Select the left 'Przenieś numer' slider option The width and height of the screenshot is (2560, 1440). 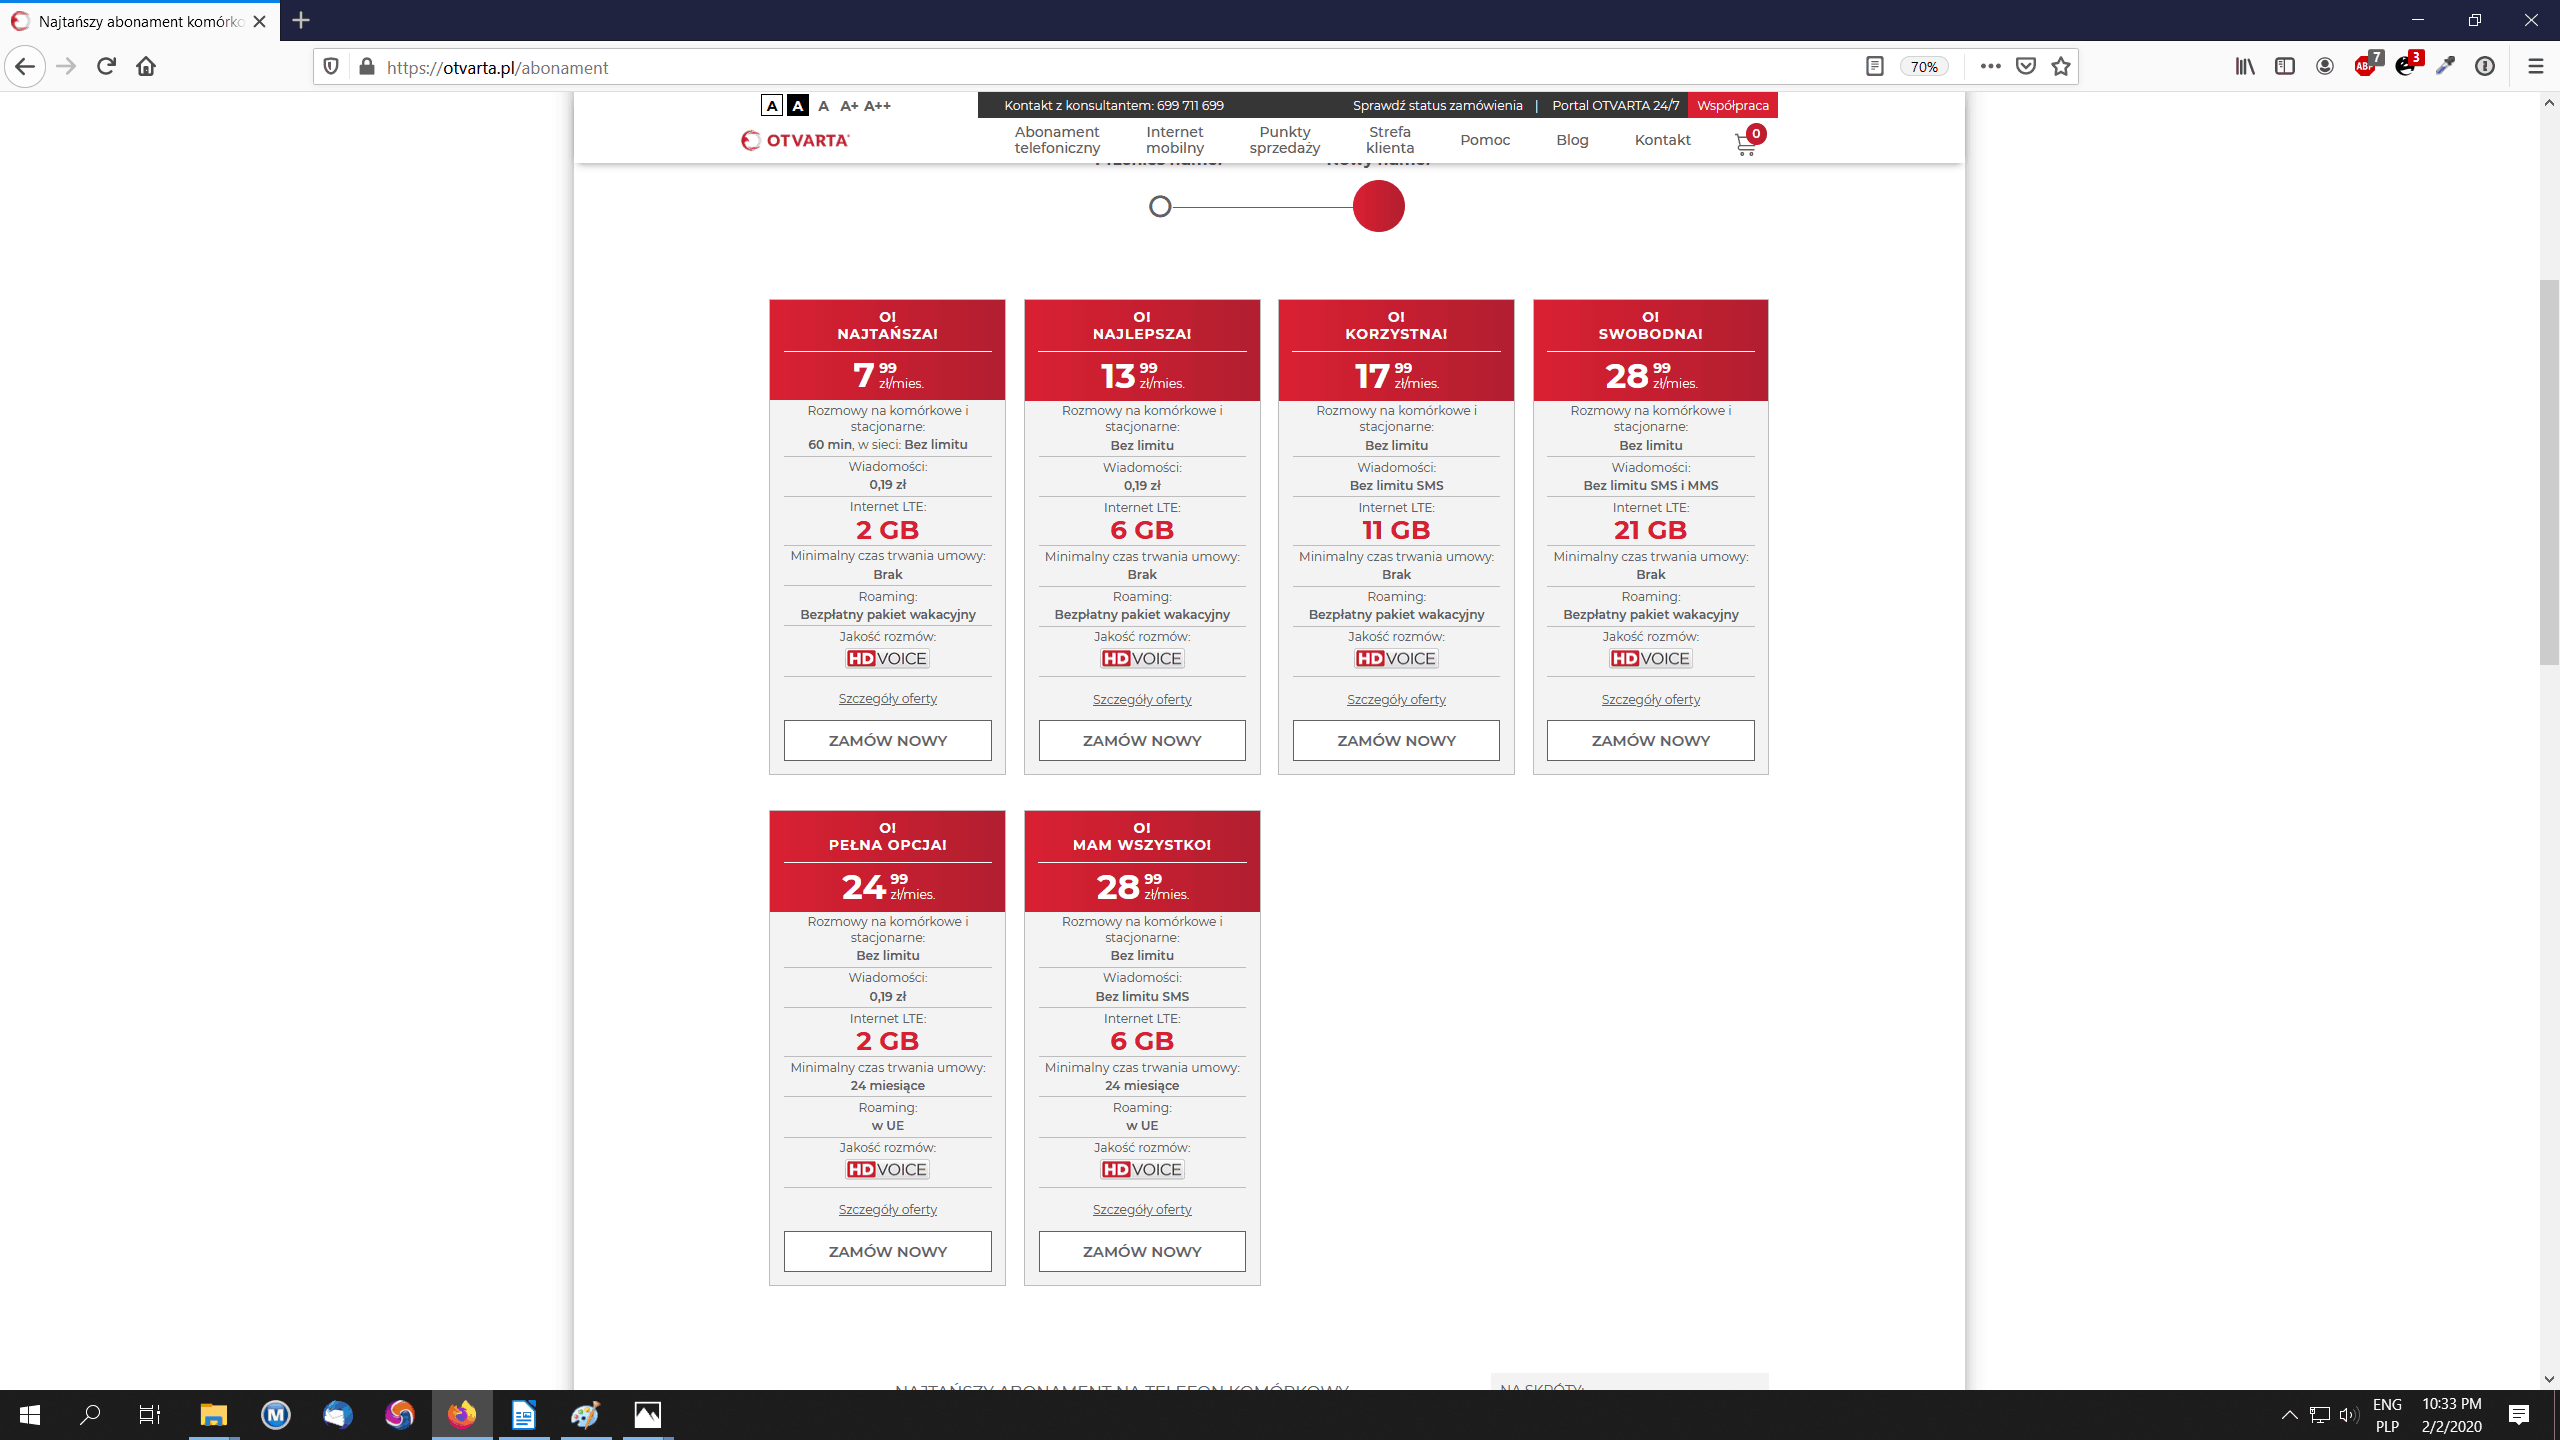[x=1160, y=207]
